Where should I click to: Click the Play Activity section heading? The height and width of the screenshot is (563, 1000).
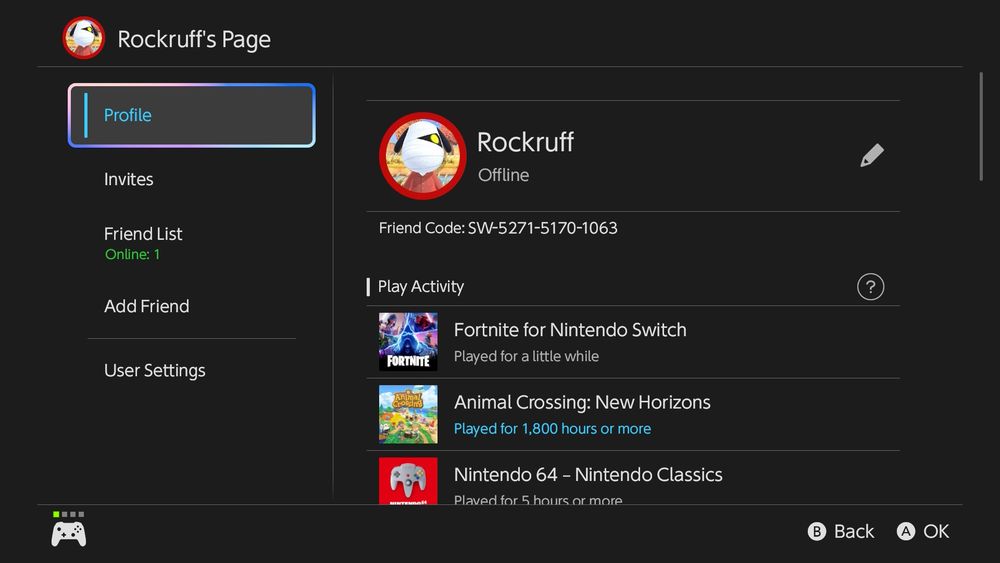421,287
